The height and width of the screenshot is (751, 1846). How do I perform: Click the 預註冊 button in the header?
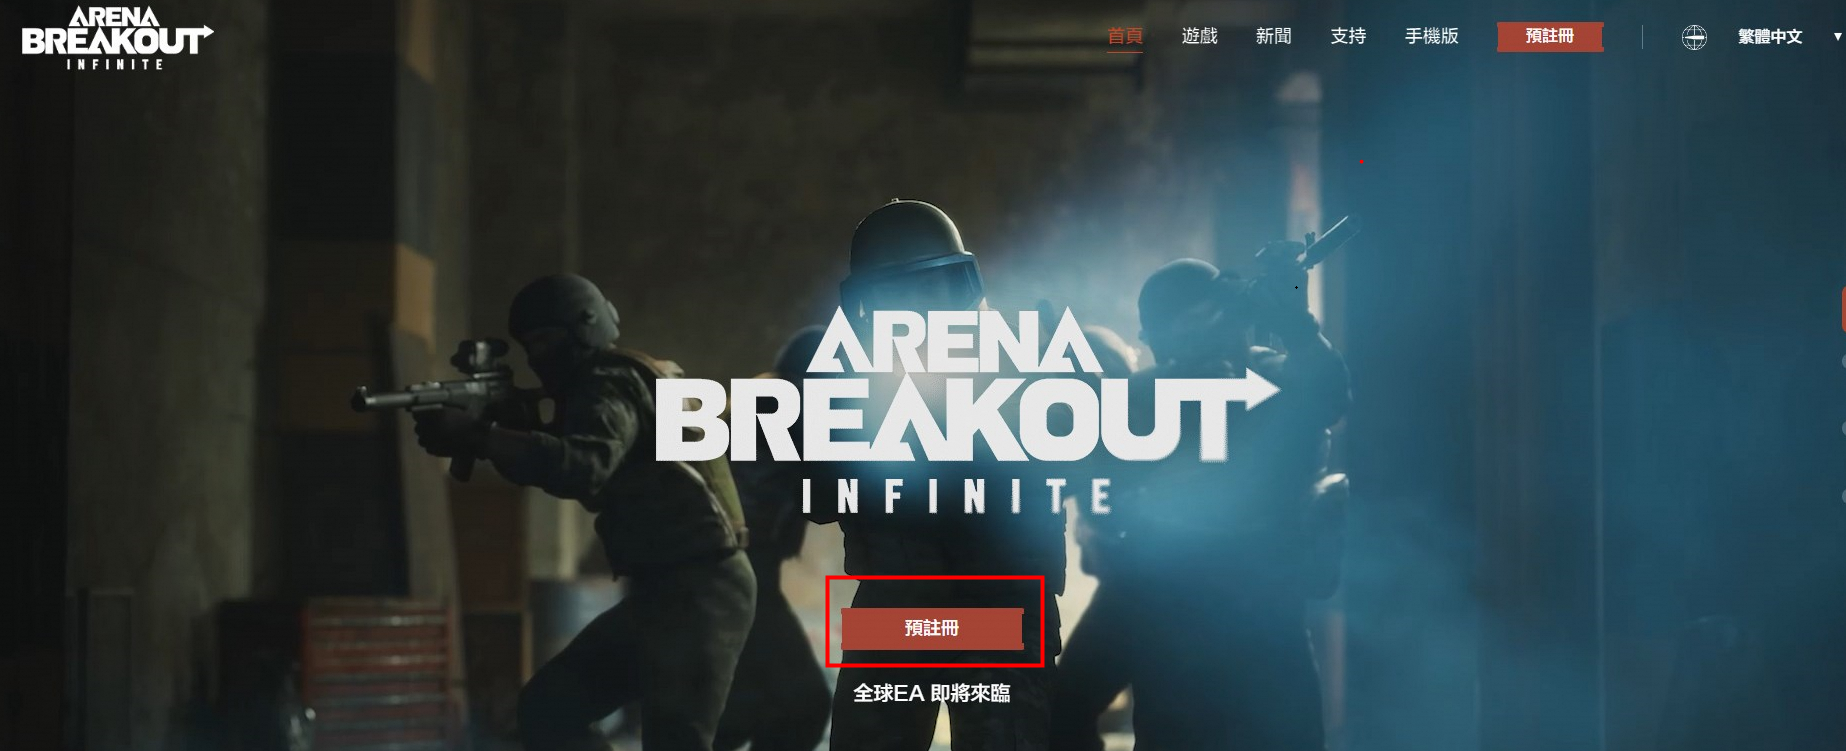pyautogui.click(x=1550, y=36)
